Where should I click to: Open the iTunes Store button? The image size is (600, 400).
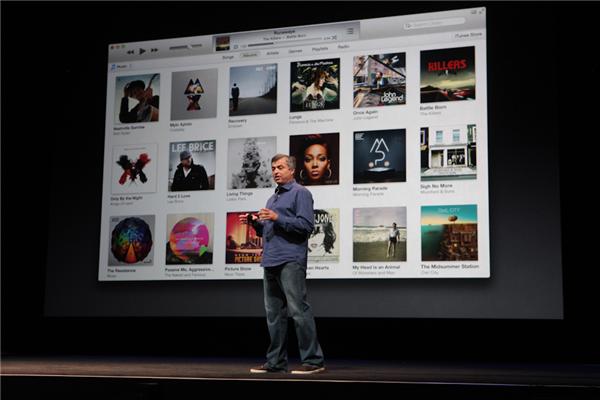[468, 35]
